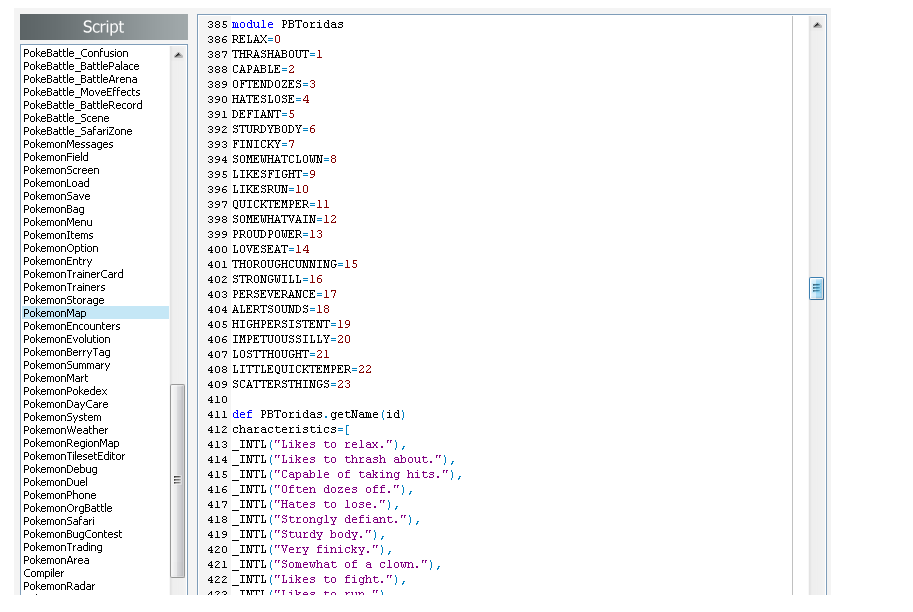Select PokemonOption in the list
This screenshot has width=913, height=612.
click(61, 248)
